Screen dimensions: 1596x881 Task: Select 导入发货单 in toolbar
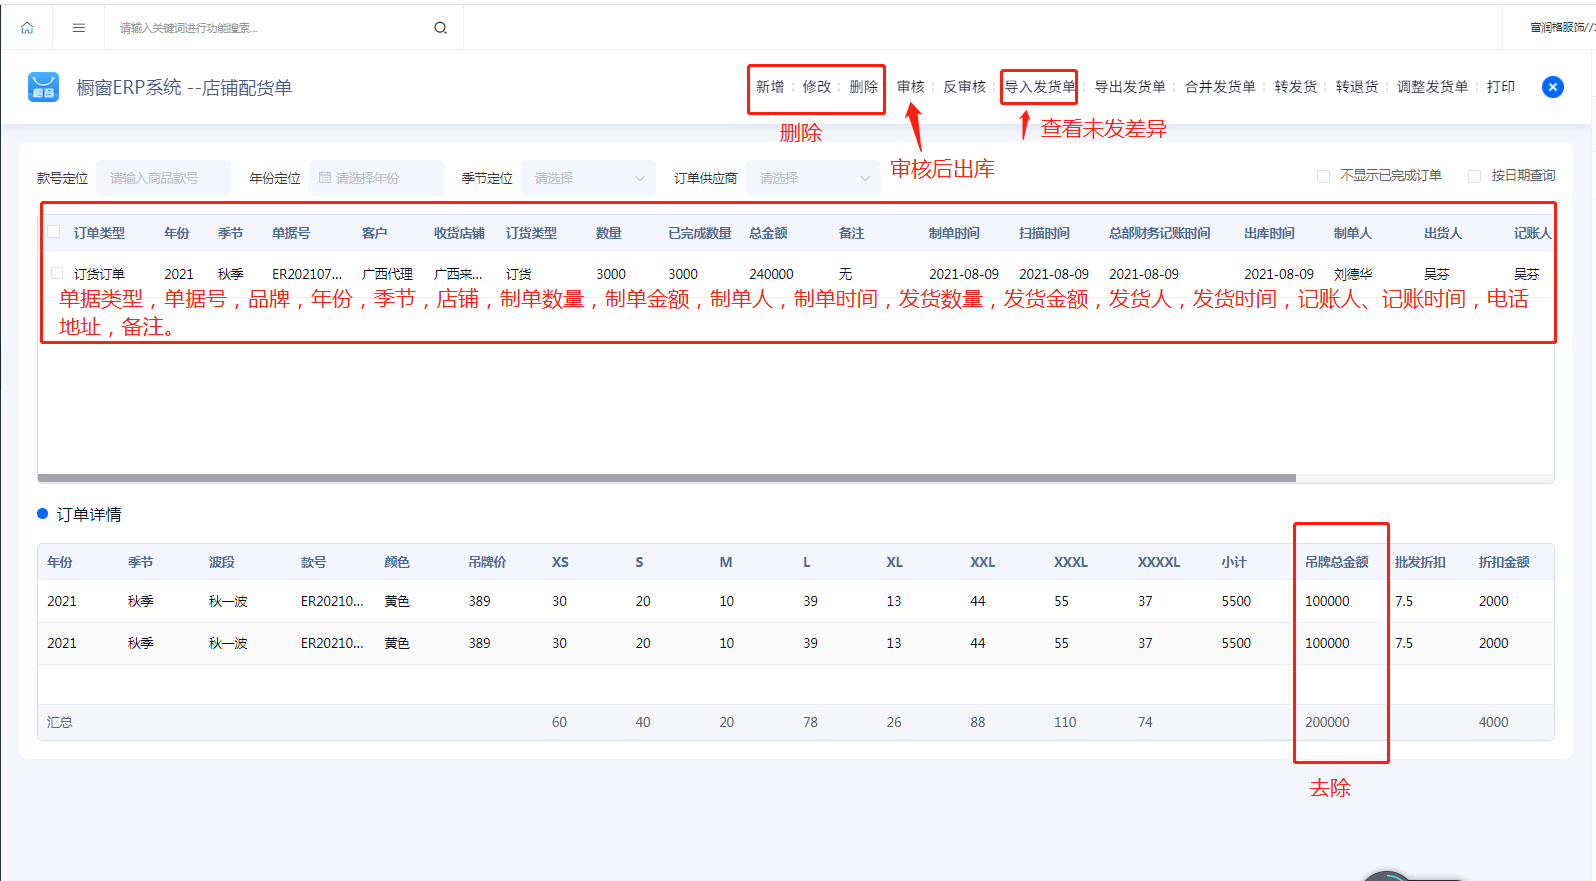1040,87
